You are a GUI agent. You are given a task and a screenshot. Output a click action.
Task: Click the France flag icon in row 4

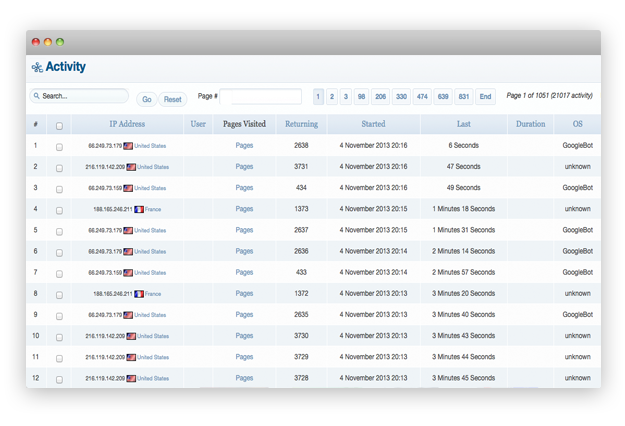tap(139, 209)
